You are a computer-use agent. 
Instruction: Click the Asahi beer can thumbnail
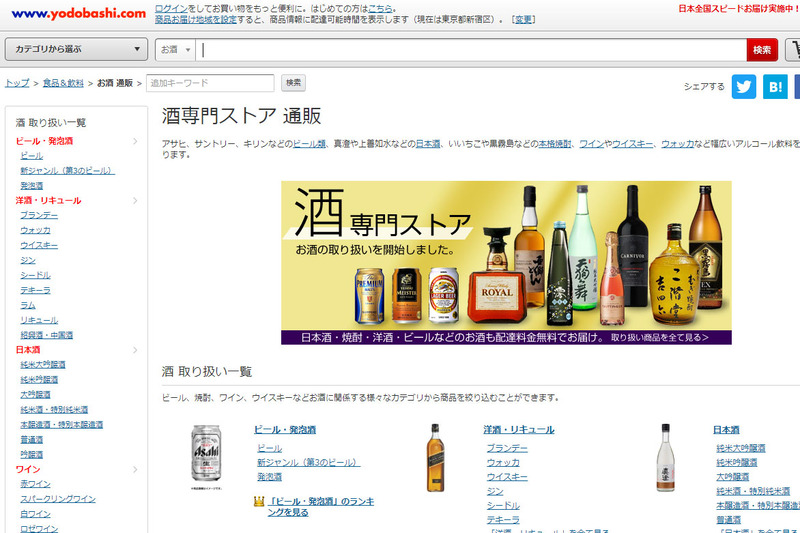206,454
